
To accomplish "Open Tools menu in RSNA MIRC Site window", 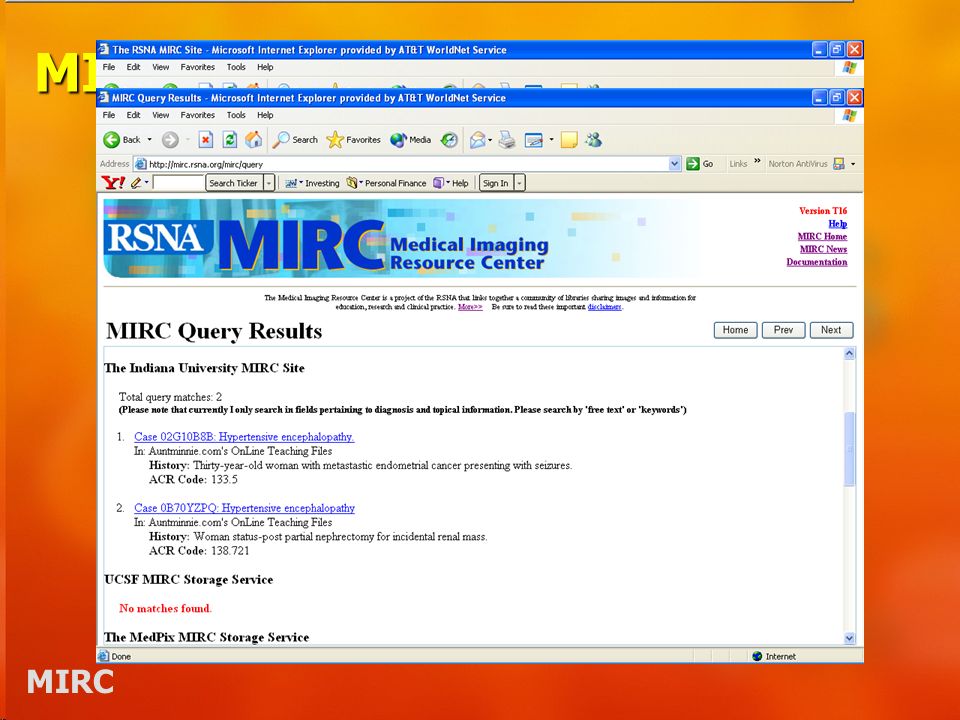I will 236,67.
